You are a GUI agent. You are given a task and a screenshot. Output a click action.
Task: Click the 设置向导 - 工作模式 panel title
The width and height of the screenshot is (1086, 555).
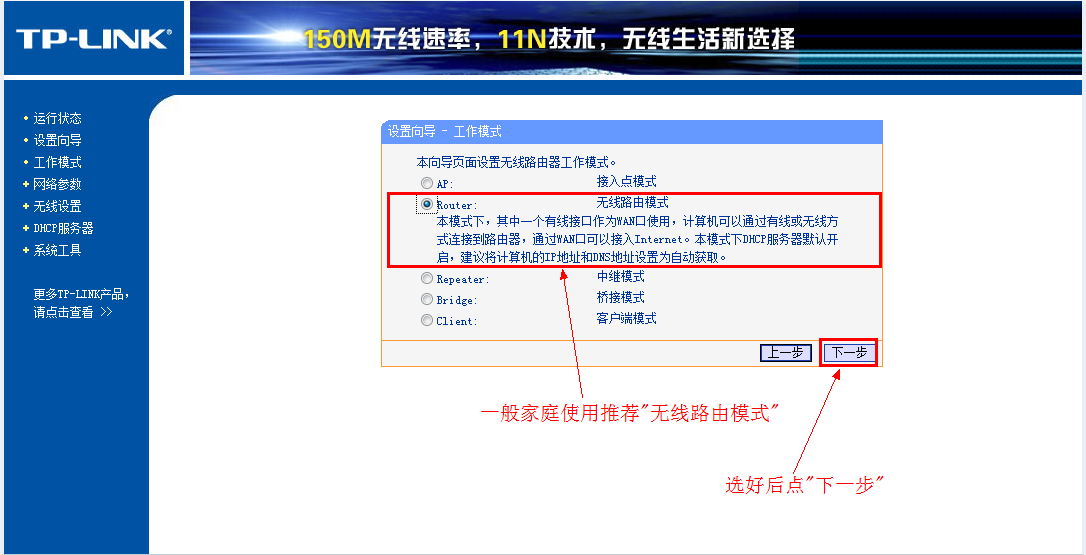pos(444,131)
